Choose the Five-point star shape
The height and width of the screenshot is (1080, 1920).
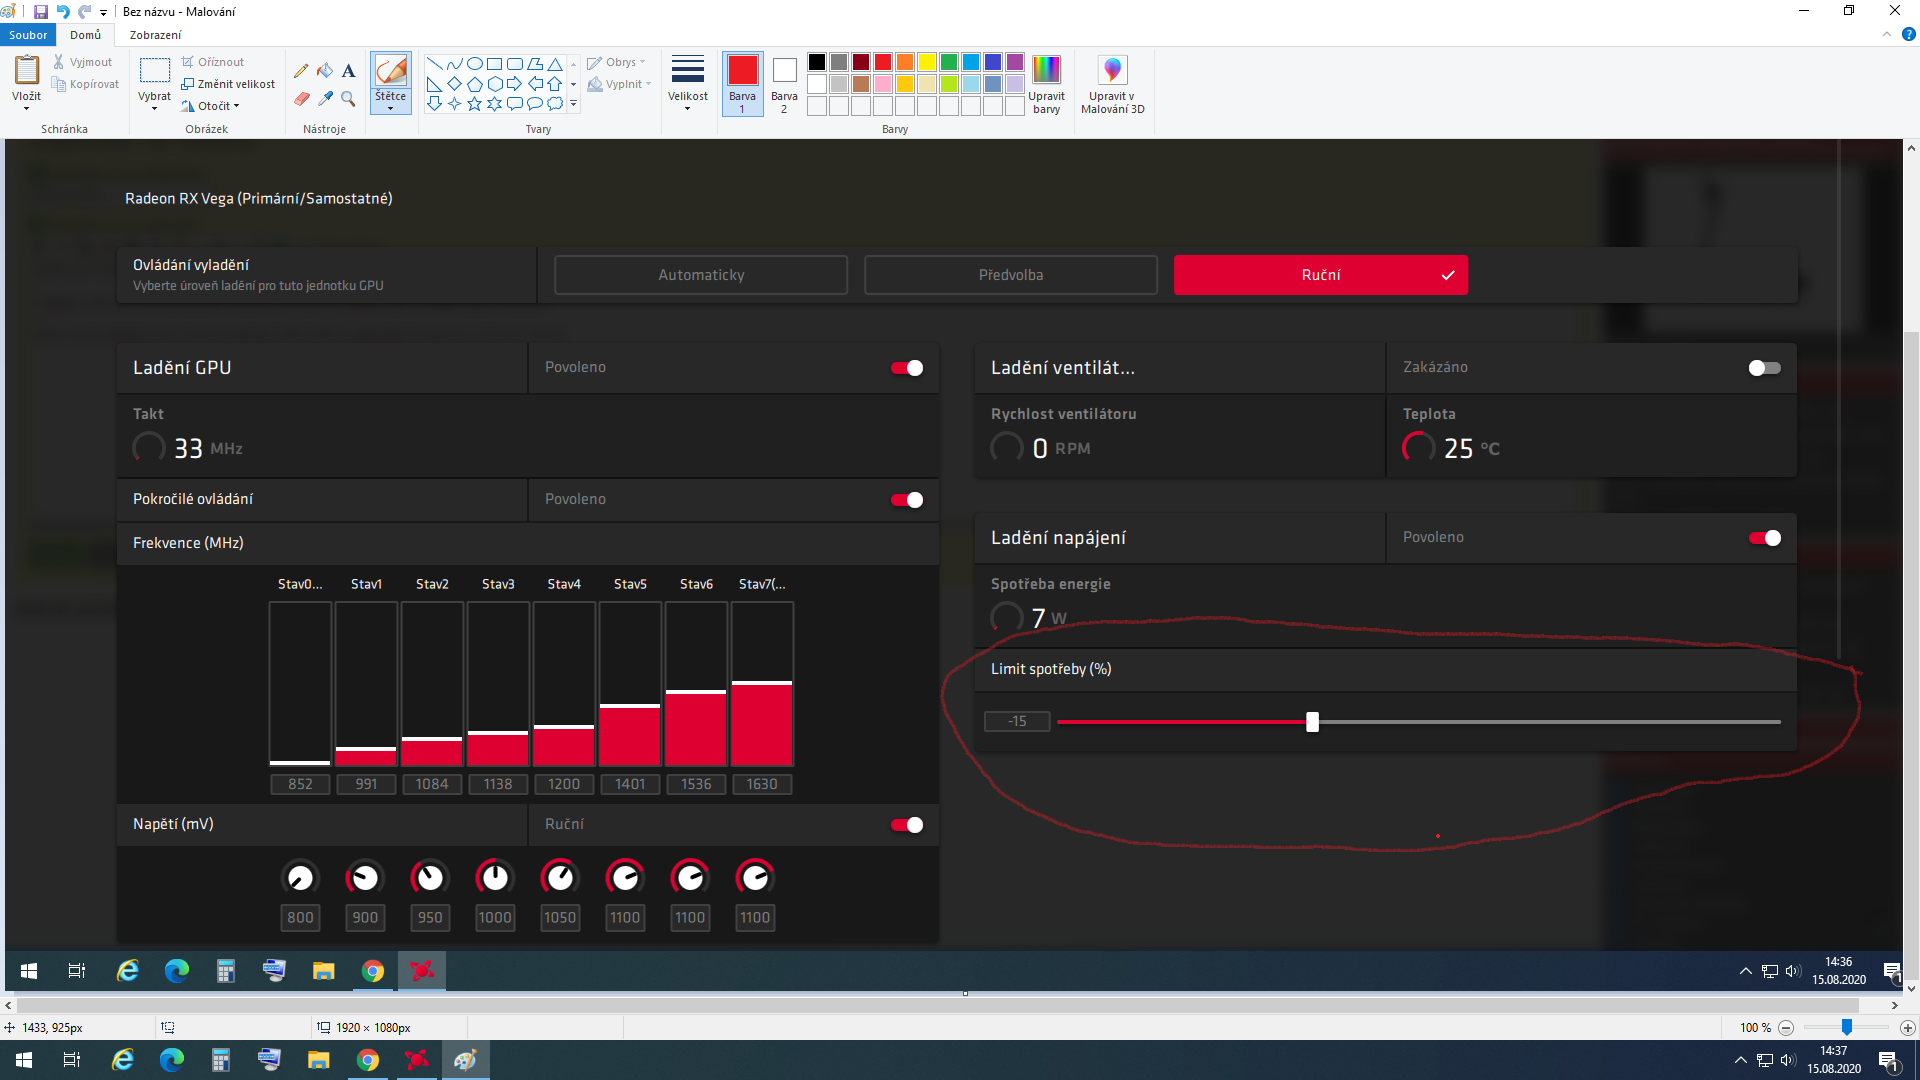pos(475,103)
